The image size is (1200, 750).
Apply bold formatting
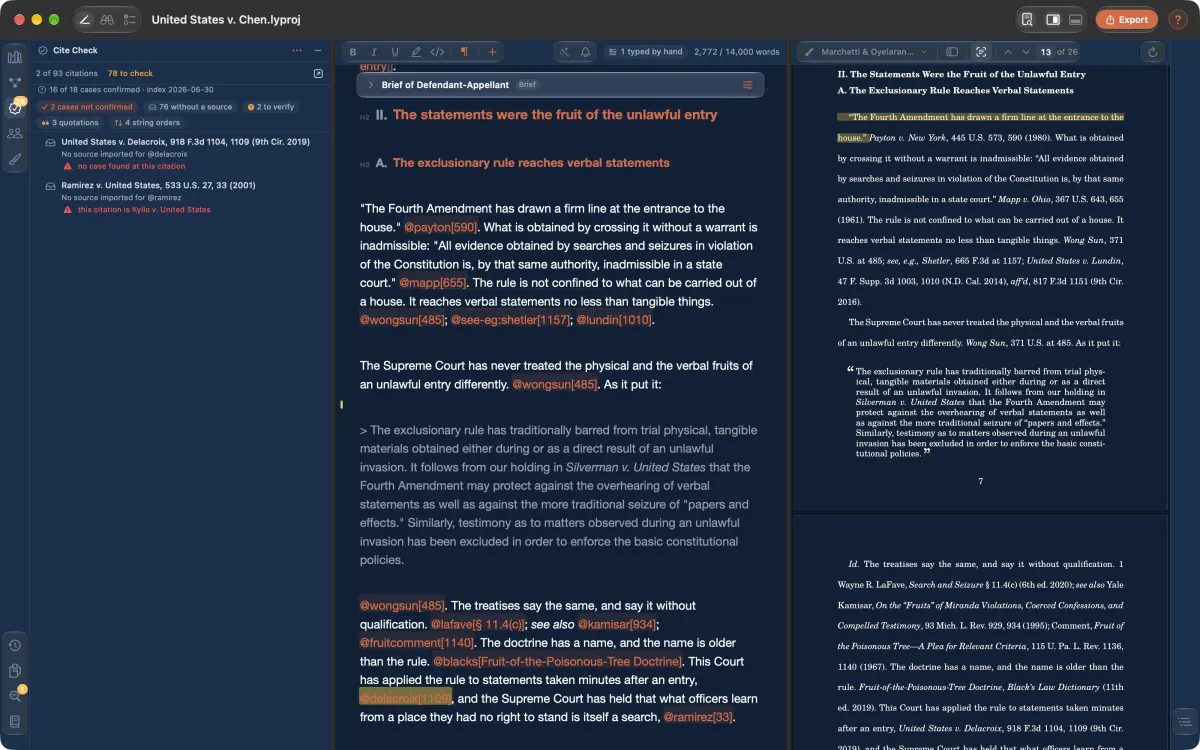353,51
